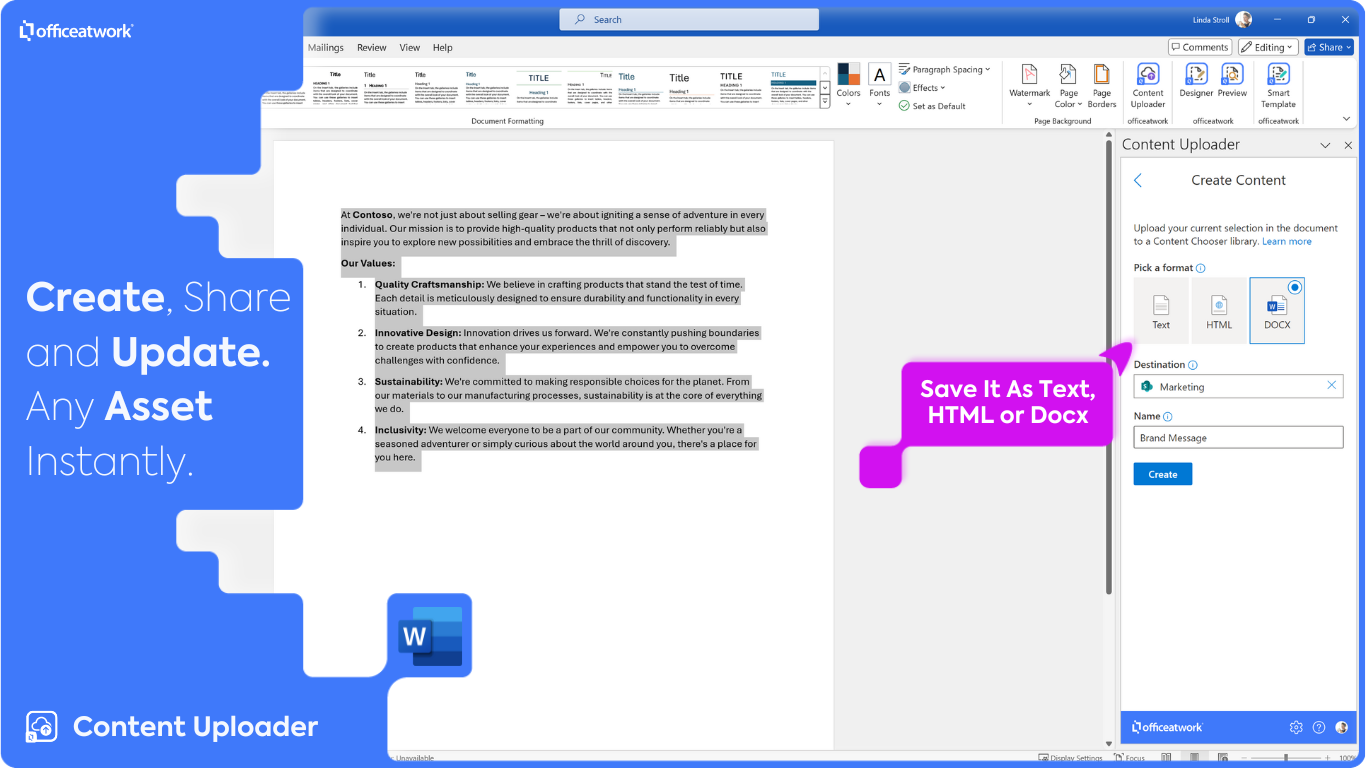
Task: Open Page Borders settings
Action: 1102,85
